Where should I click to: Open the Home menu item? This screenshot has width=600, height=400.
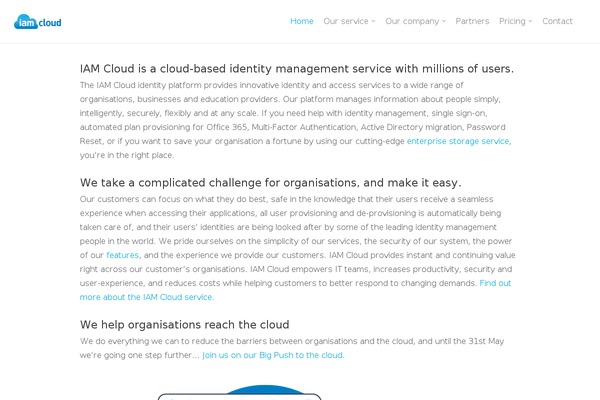pyautogui.click(x=302, y=21)
